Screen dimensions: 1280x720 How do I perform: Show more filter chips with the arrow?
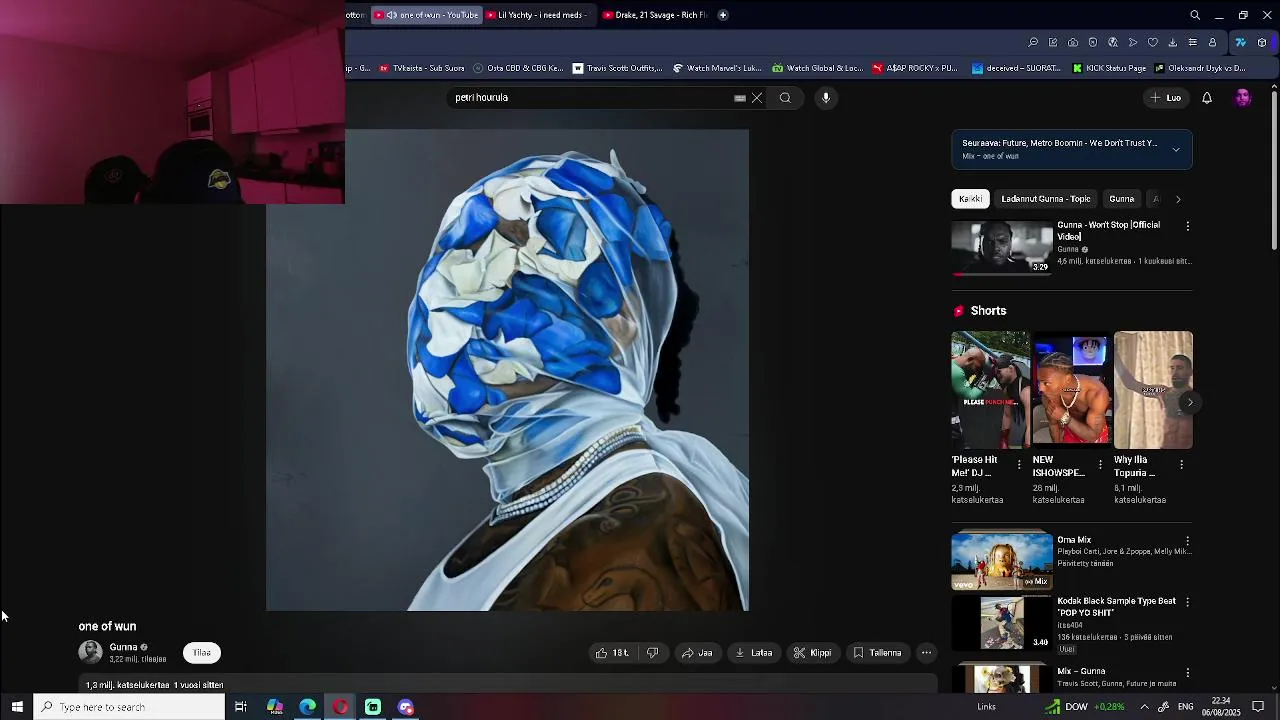[x=1178, y=199]
